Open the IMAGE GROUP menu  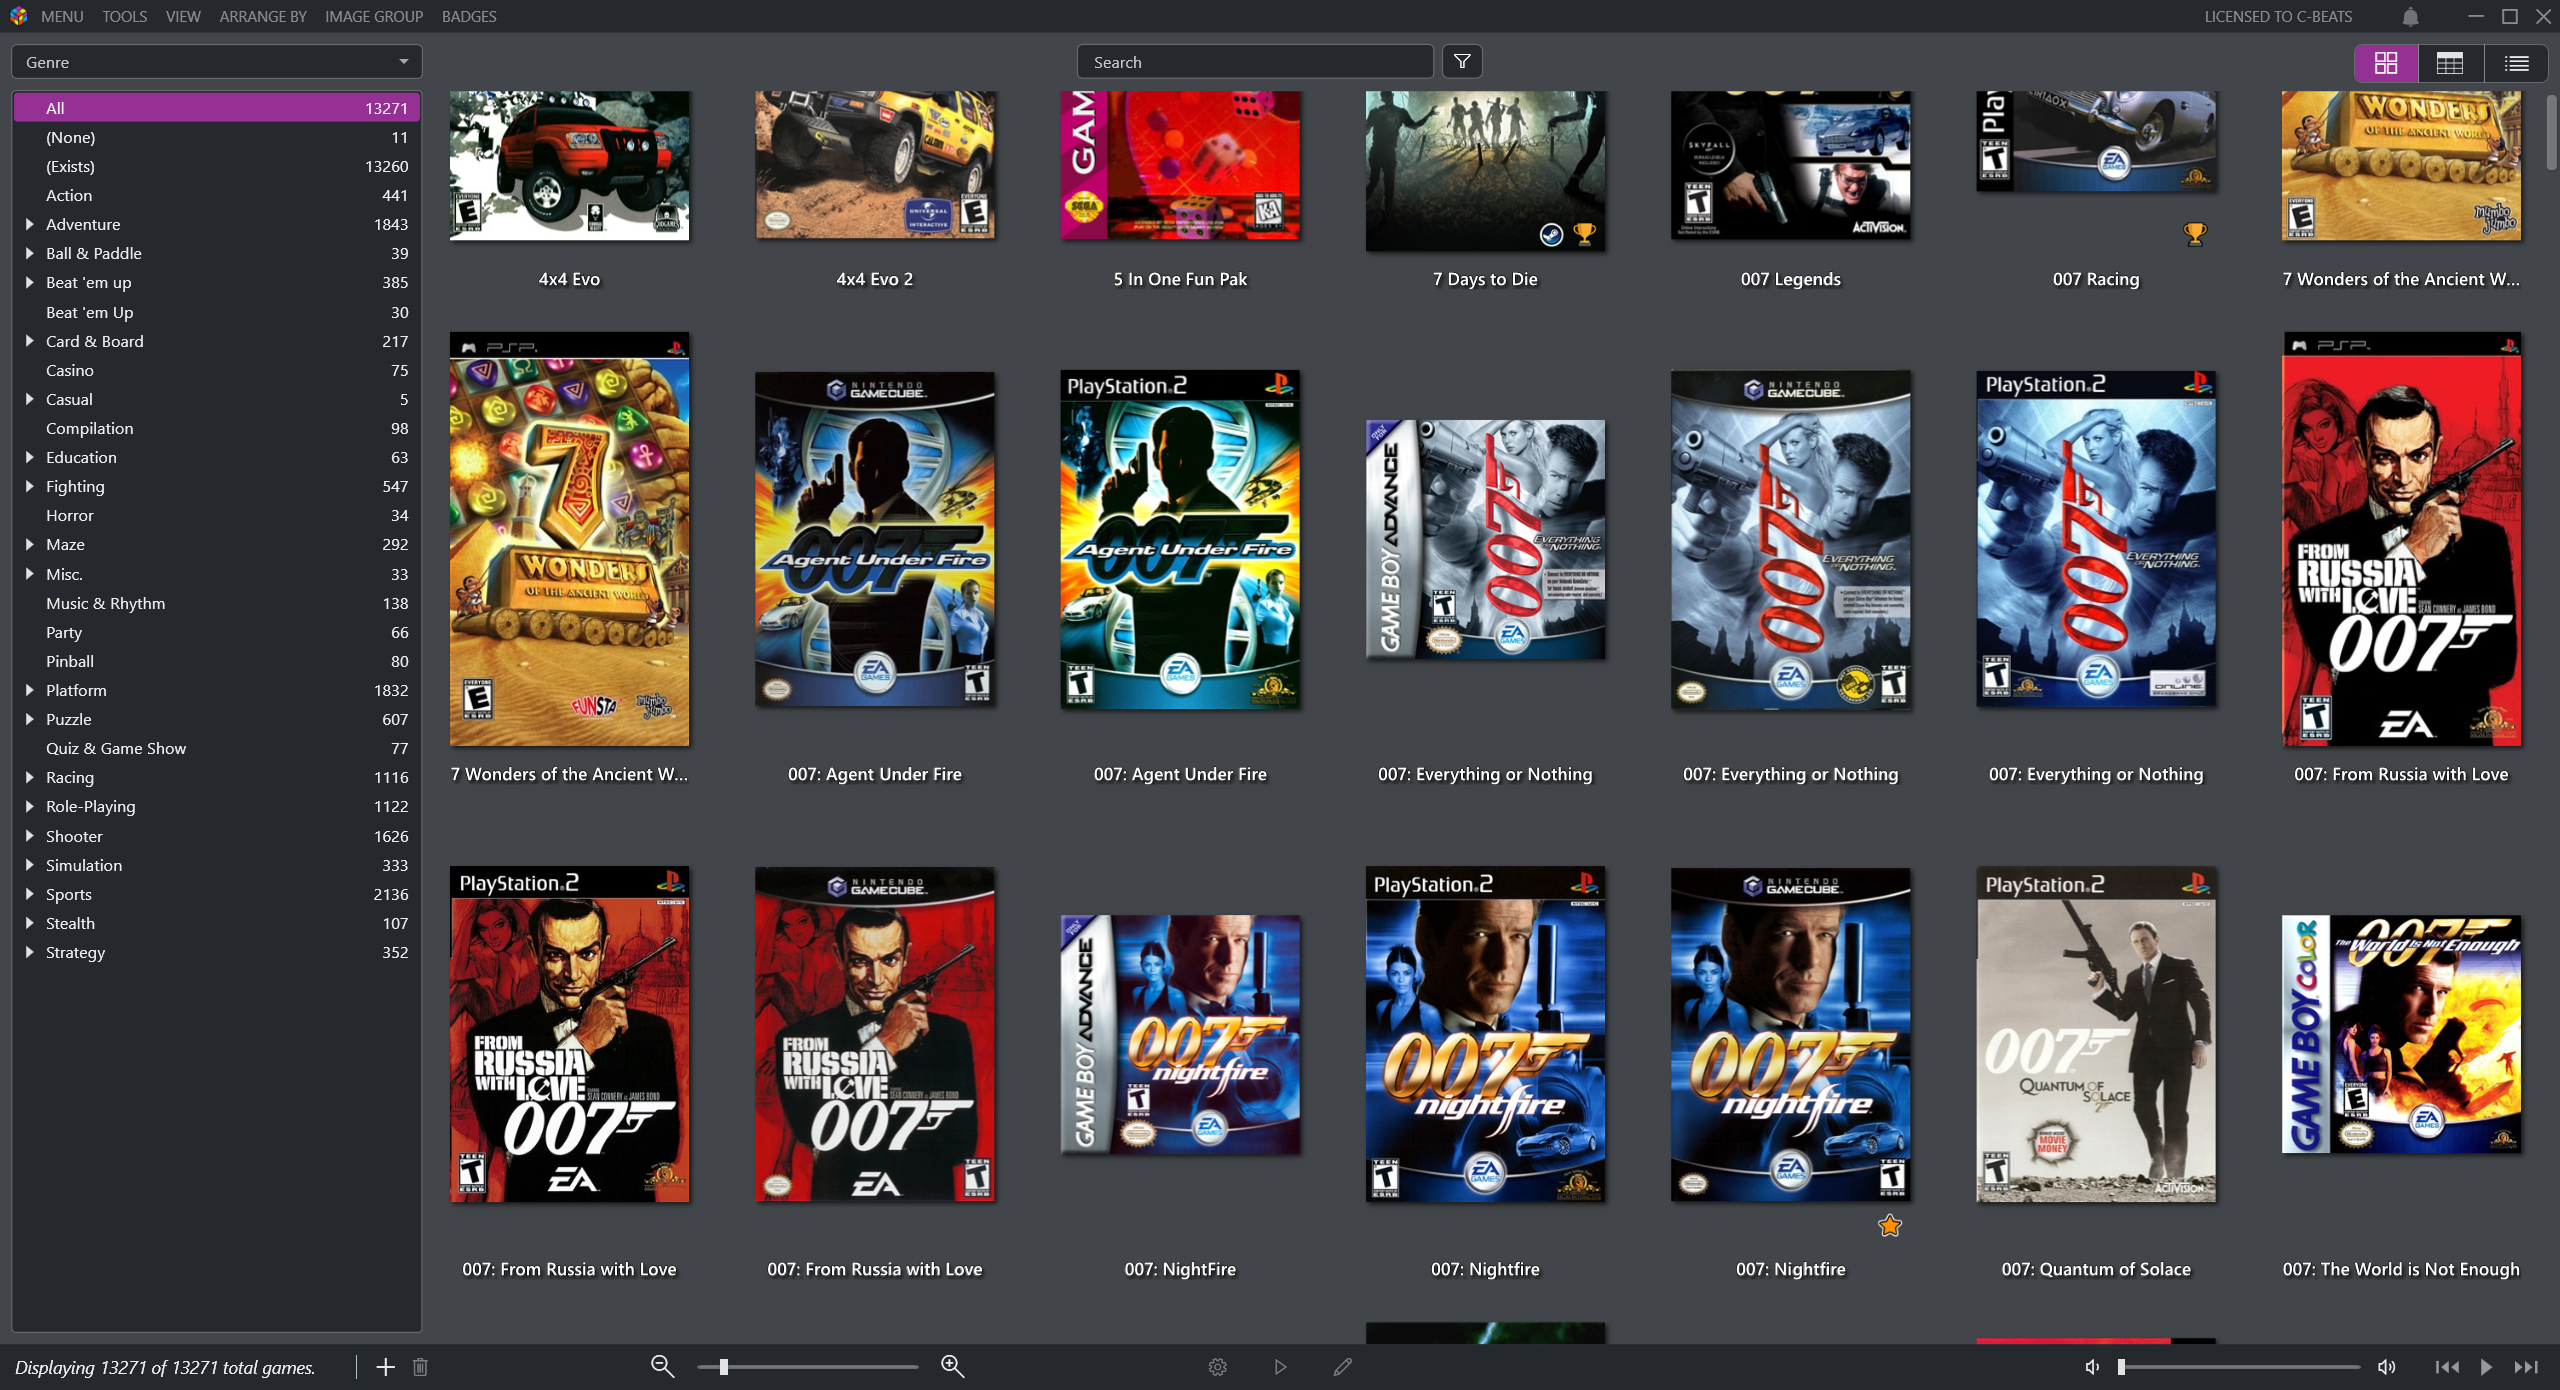pyautogui.click(x=374, y=17)
